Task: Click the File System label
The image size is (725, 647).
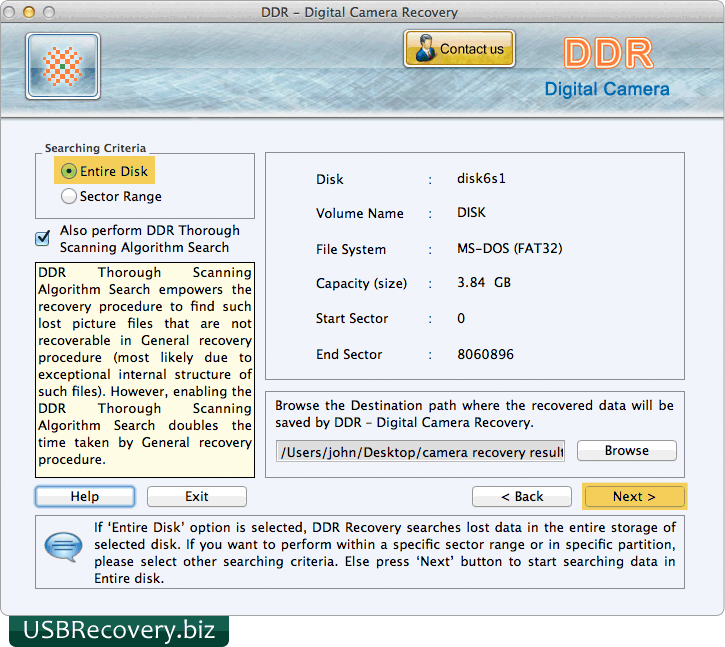Action: [x=350, y=249]
